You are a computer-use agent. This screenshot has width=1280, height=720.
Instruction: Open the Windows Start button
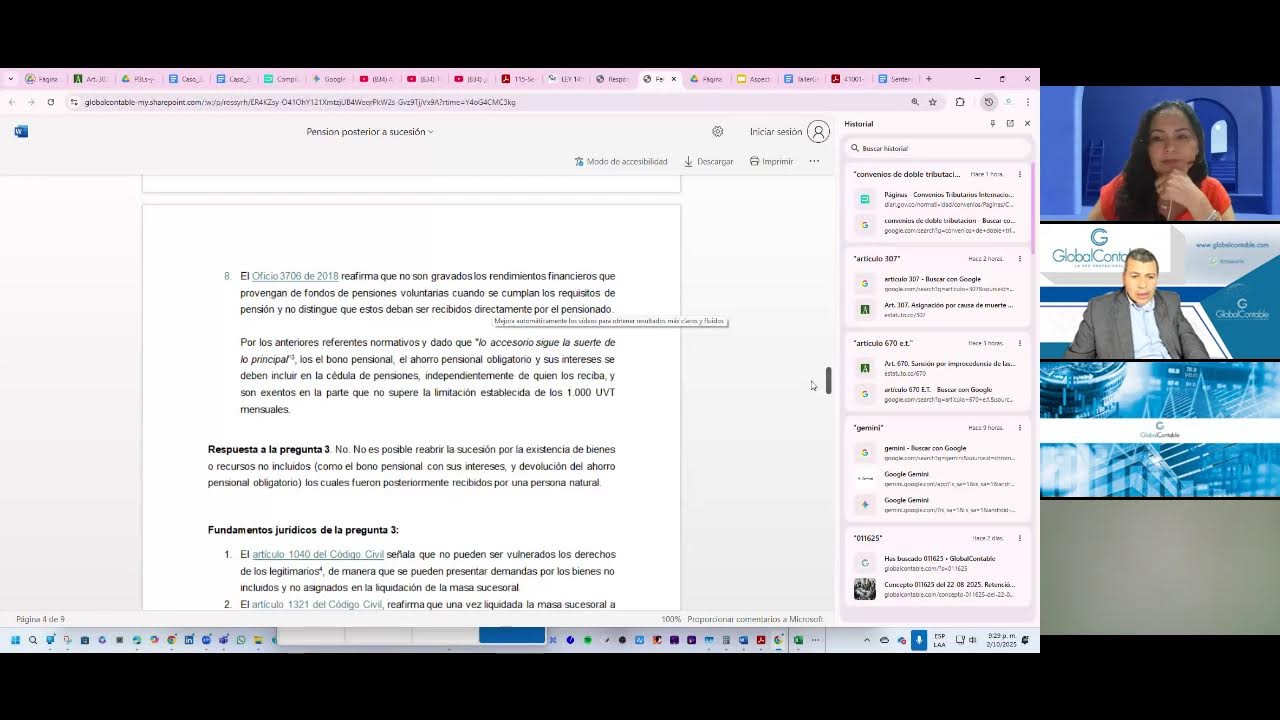[x=15, y=640]
